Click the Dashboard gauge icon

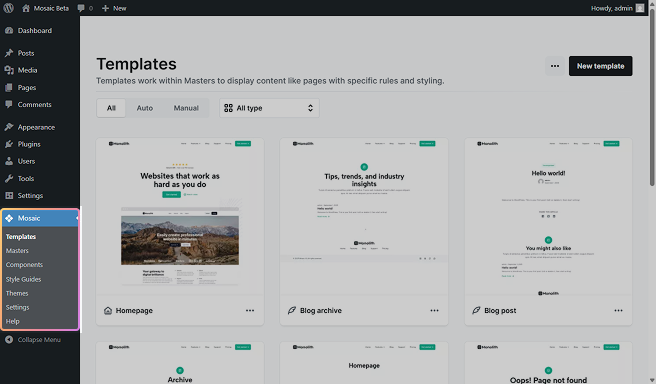pyautogui.click(x=9, y=31)
